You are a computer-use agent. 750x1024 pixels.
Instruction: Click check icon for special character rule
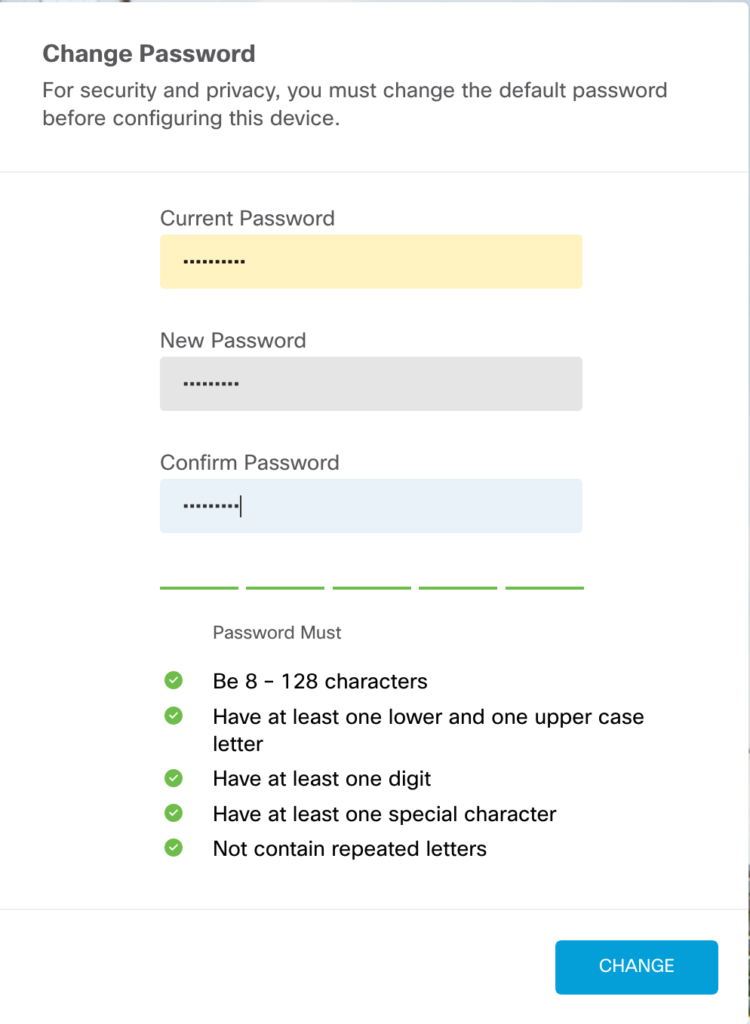(173, 813)
